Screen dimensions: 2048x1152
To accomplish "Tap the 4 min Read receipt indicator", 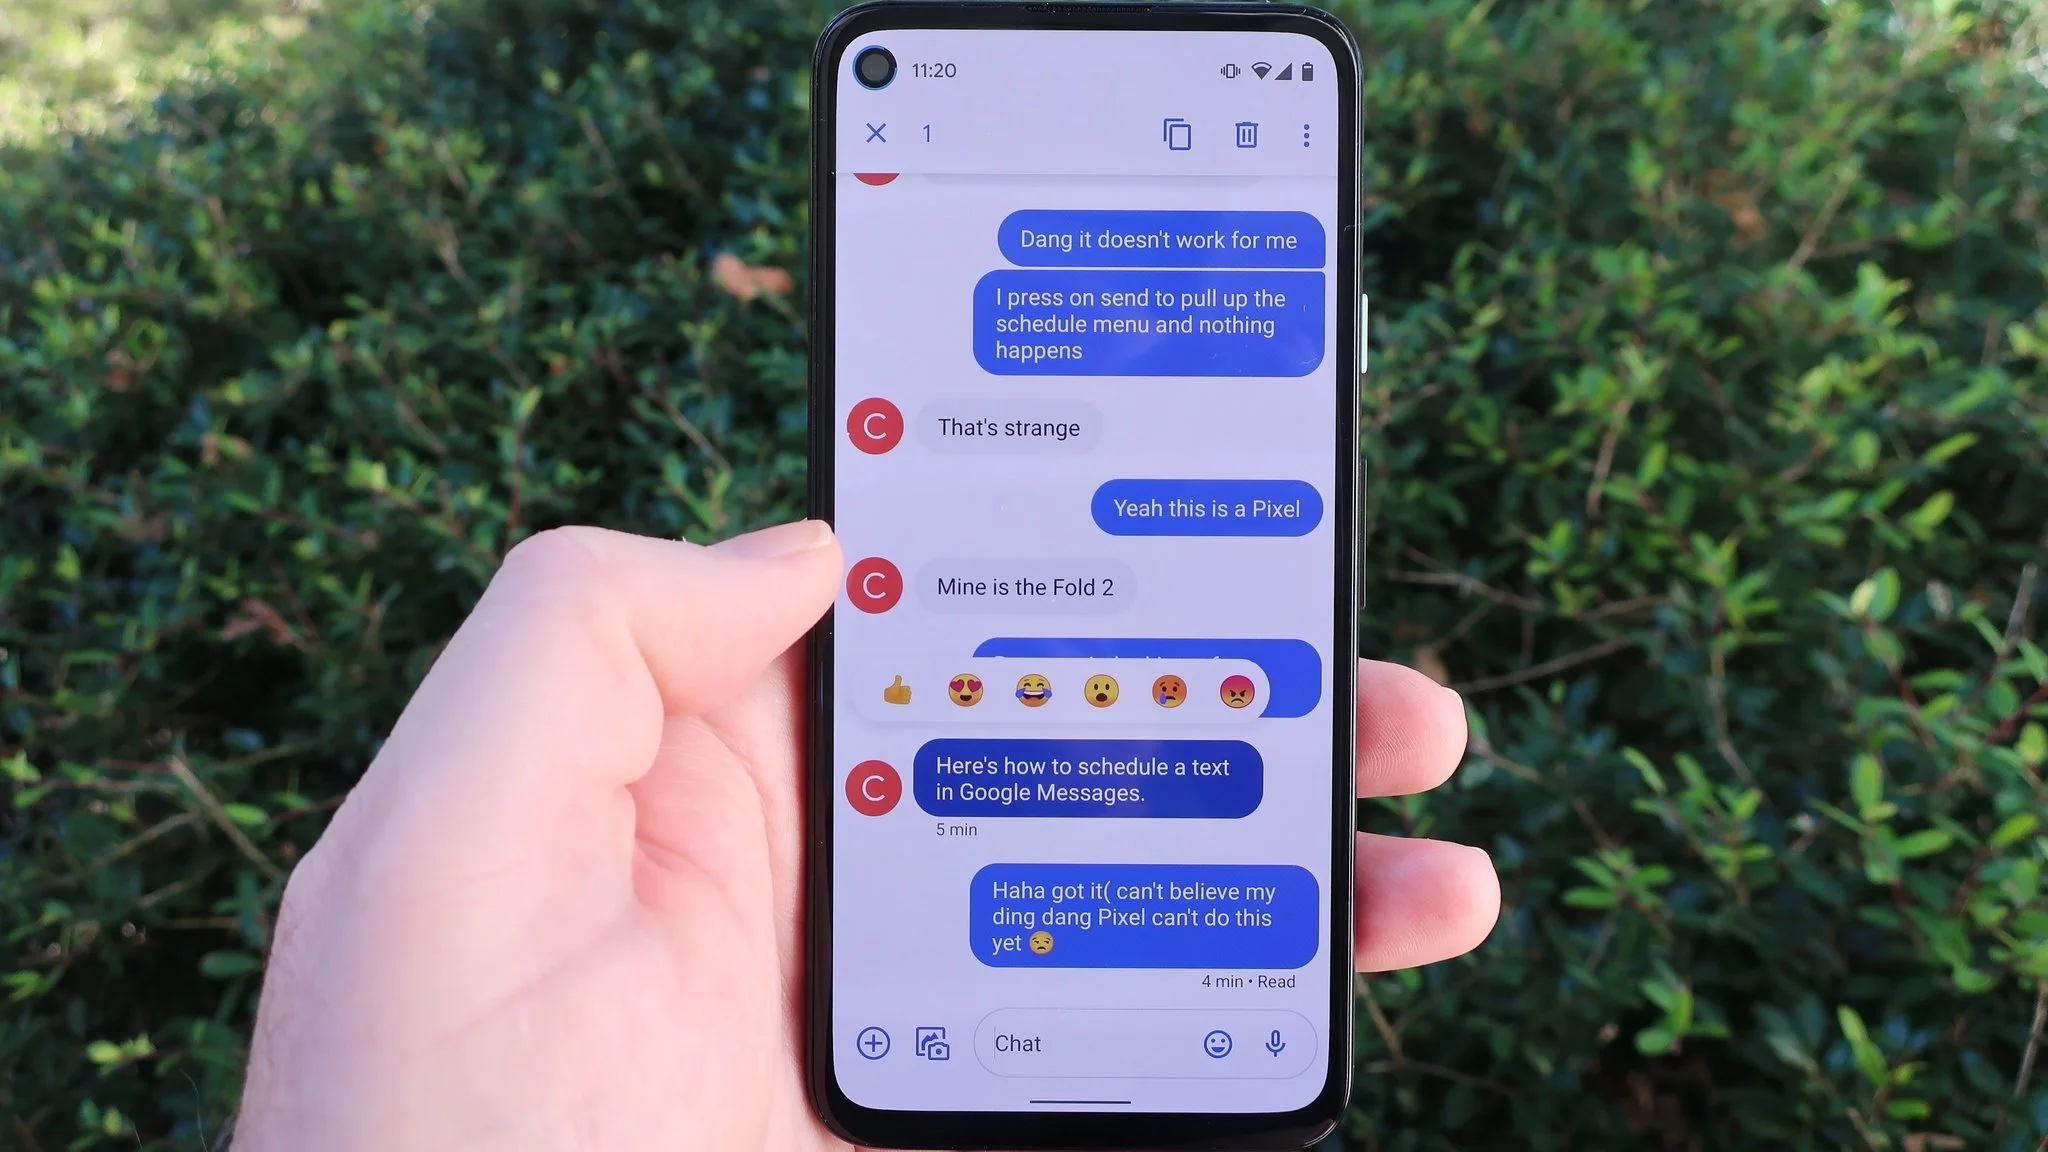I will (x=1246, y=980).
